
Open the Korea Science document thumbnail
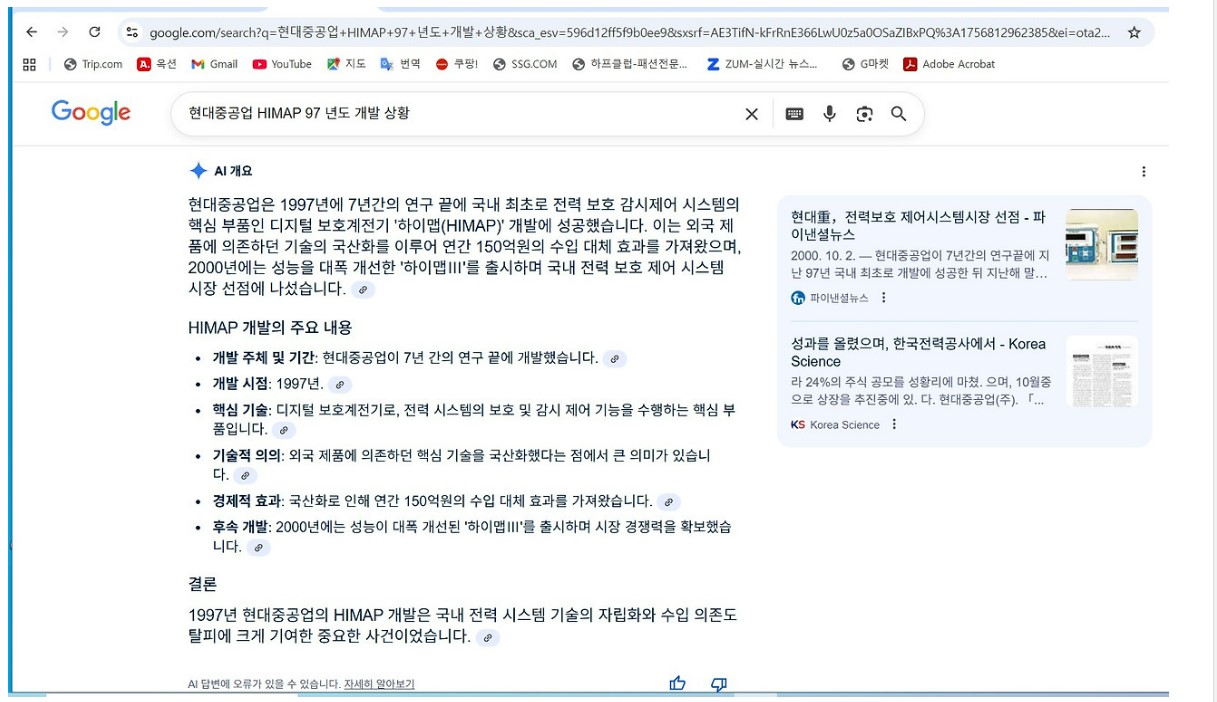pos(1101,371)
